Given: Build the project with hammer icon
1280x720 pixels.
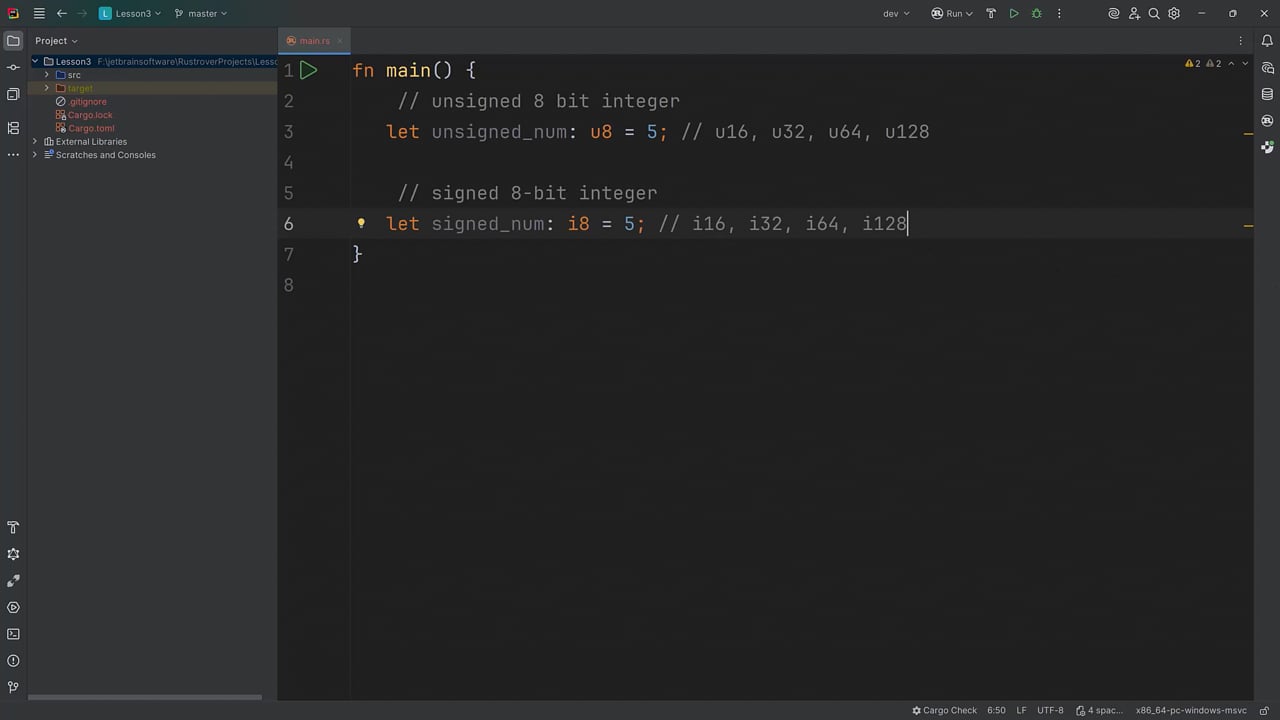Looking at the screenshot, I should [991, 14].
